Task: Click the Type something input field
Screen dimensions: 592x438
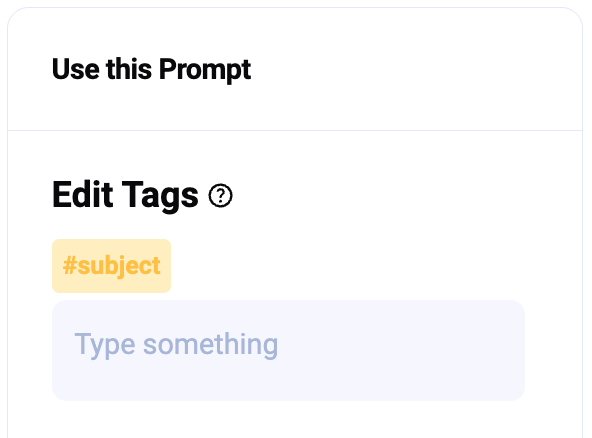Action: click(x=288, y=350)
